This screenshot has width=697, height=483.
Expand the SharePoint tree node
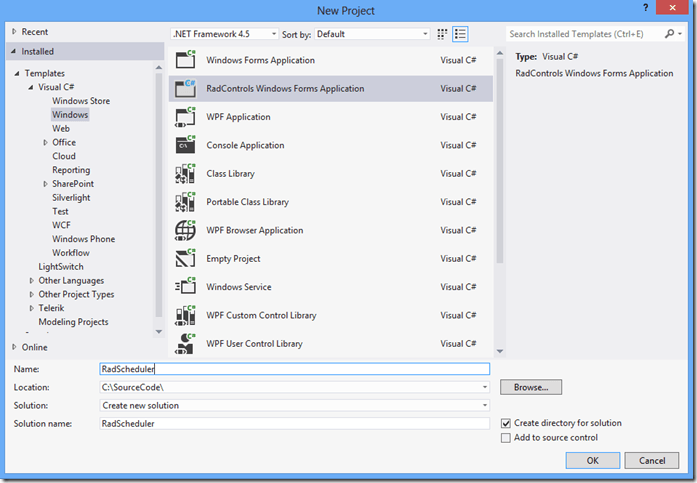click(45, 184)
